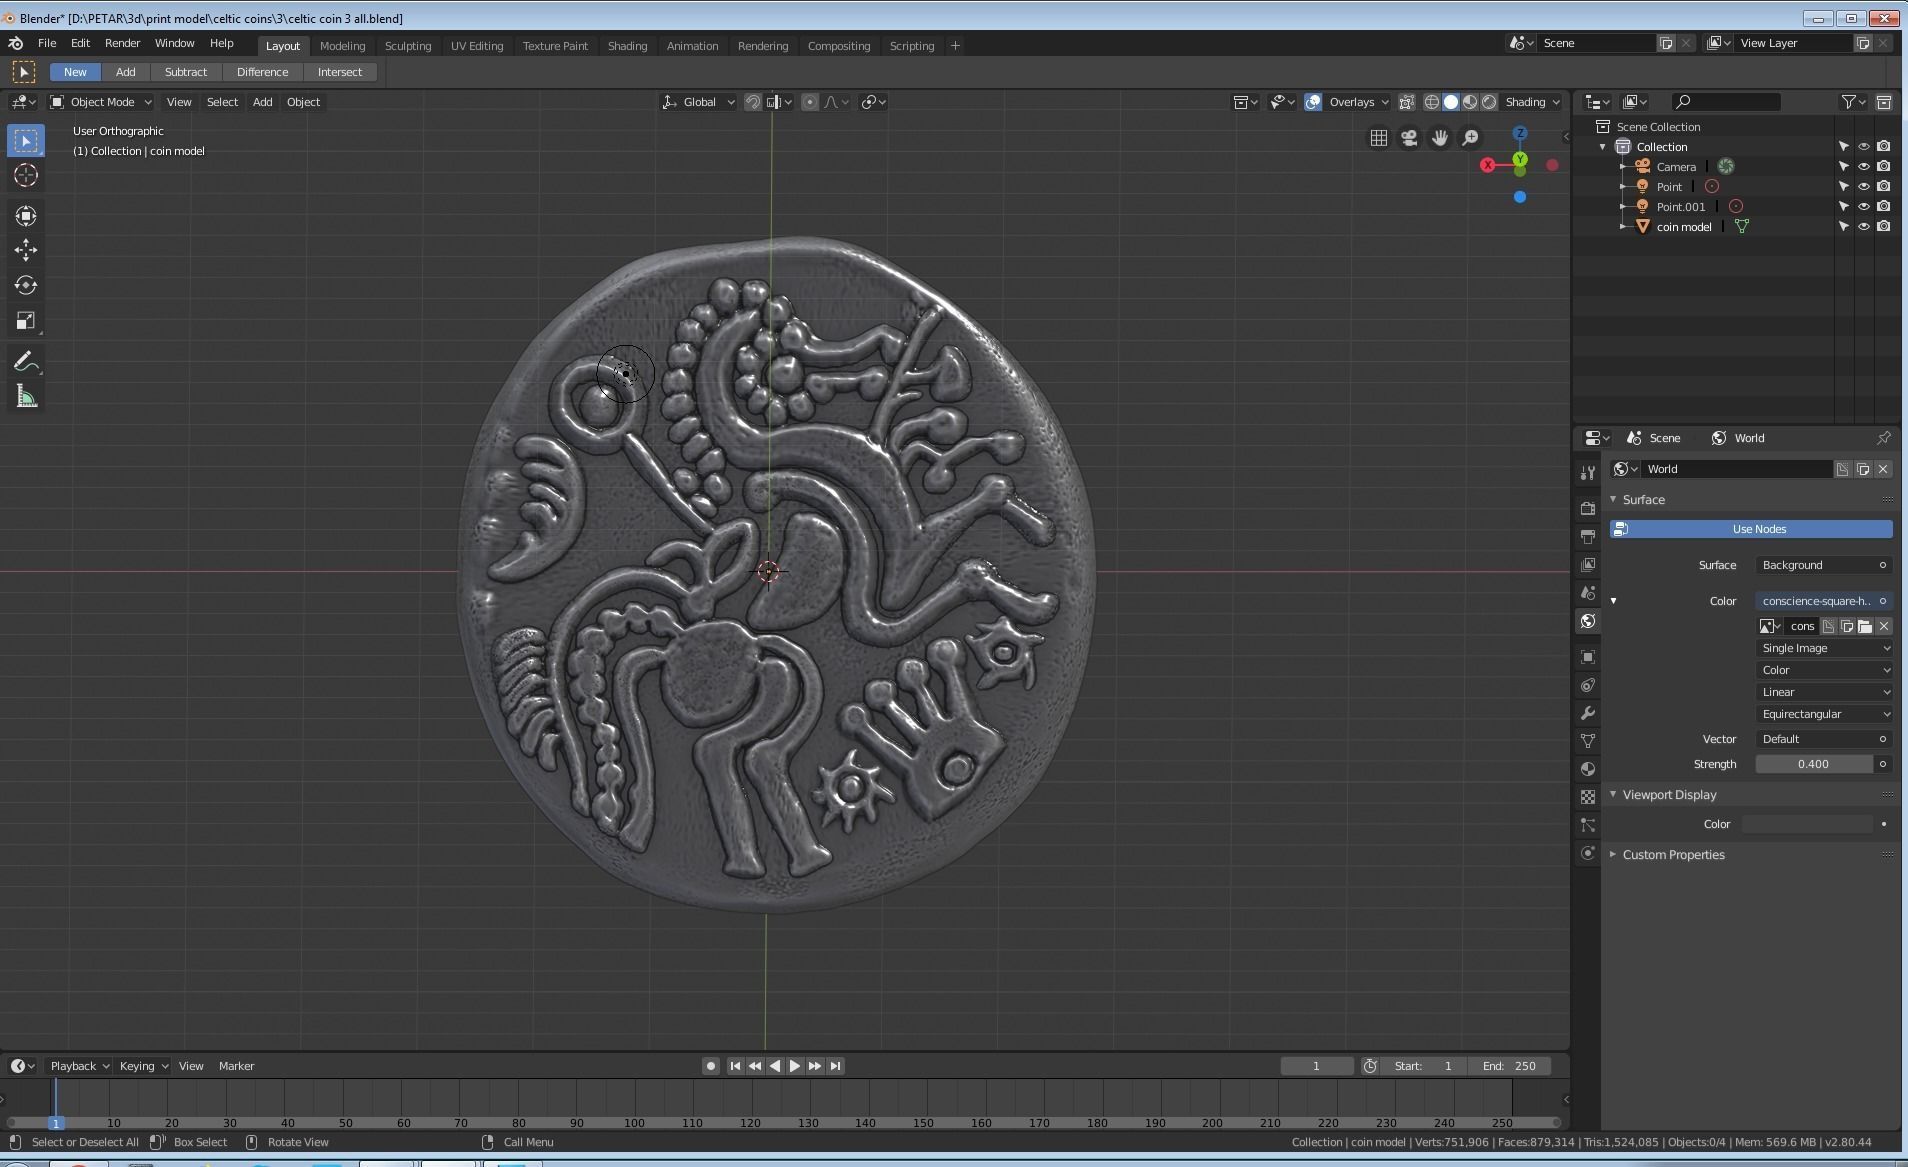The height and width of the screenshot is (1167, 1908).
Task: Select the Cursor tool in the toolbar
Action: [x=26, y=176]
